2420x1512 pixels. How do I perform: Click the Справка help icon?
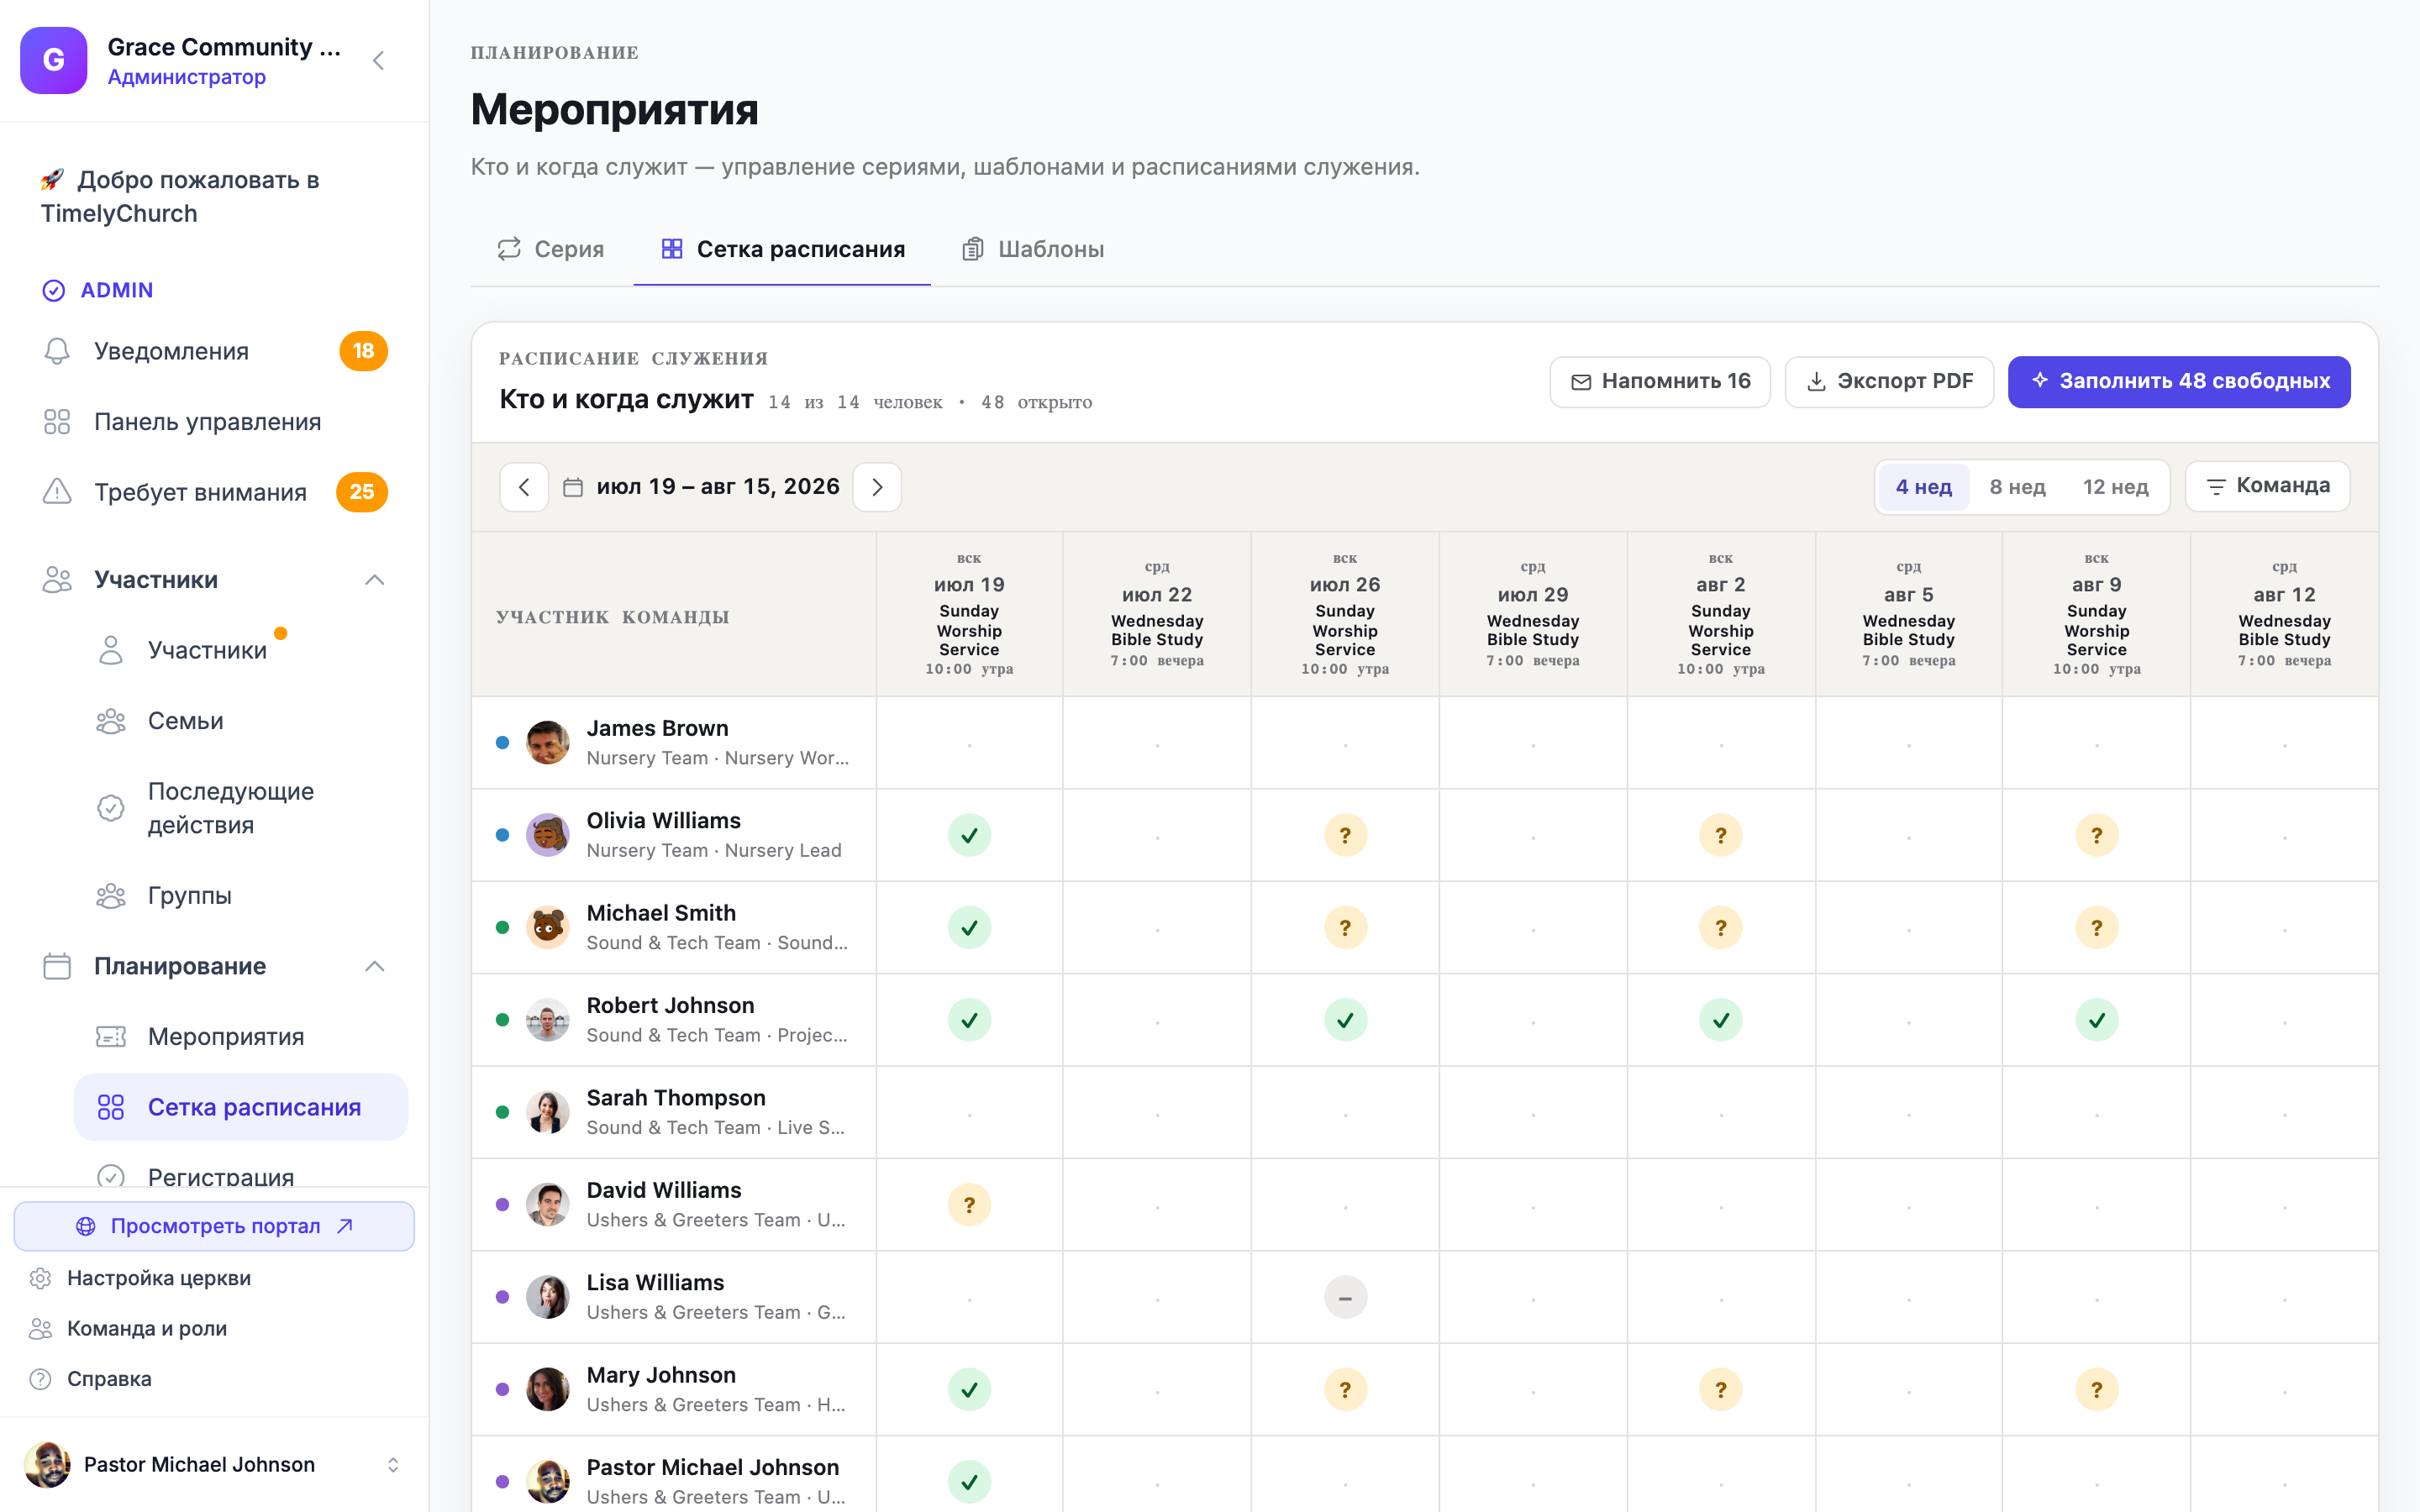40,1379
